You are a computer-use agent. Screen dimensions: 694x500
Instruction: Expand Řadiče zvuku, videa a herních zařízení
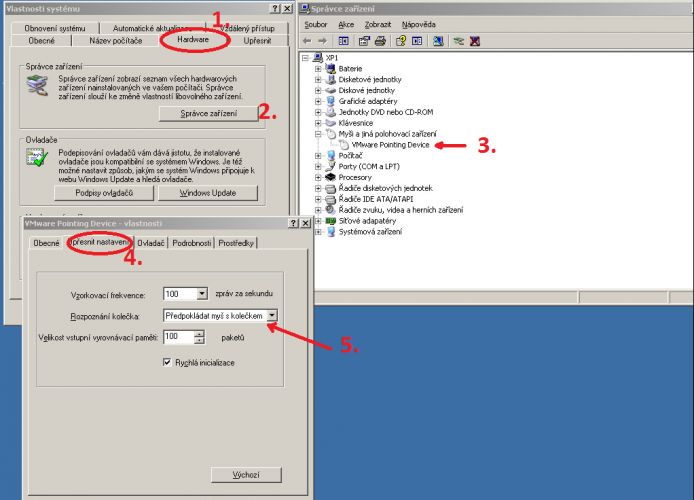pyautogui.click(x=318, y=210)
